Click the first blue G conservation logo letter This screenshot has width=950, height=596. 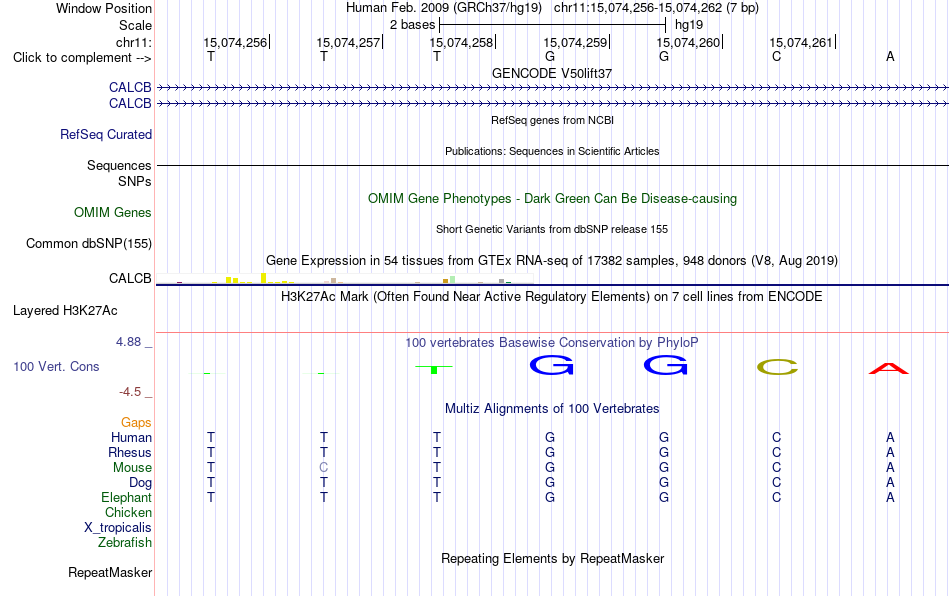click(551, 365)
